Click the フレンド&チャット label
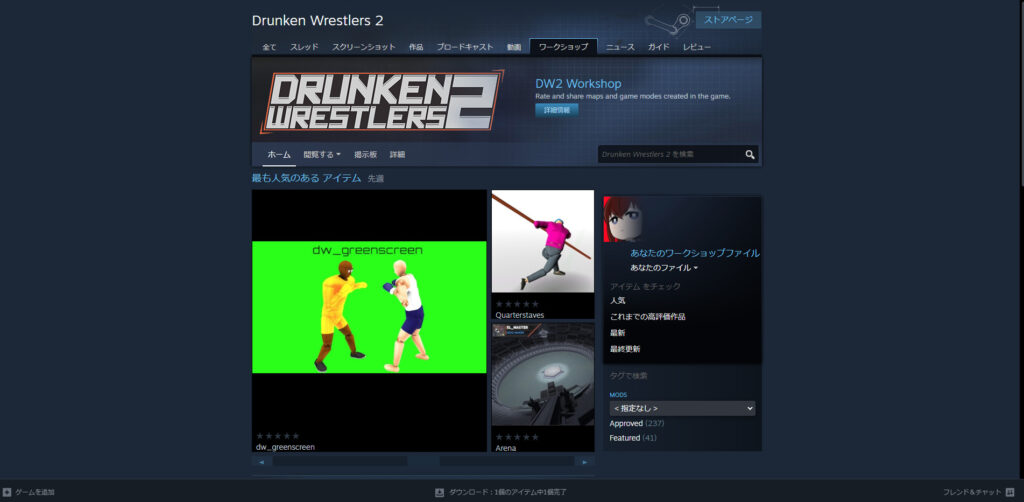The height and width of the screenshot is (502, 1024). (x=972, y=492)
